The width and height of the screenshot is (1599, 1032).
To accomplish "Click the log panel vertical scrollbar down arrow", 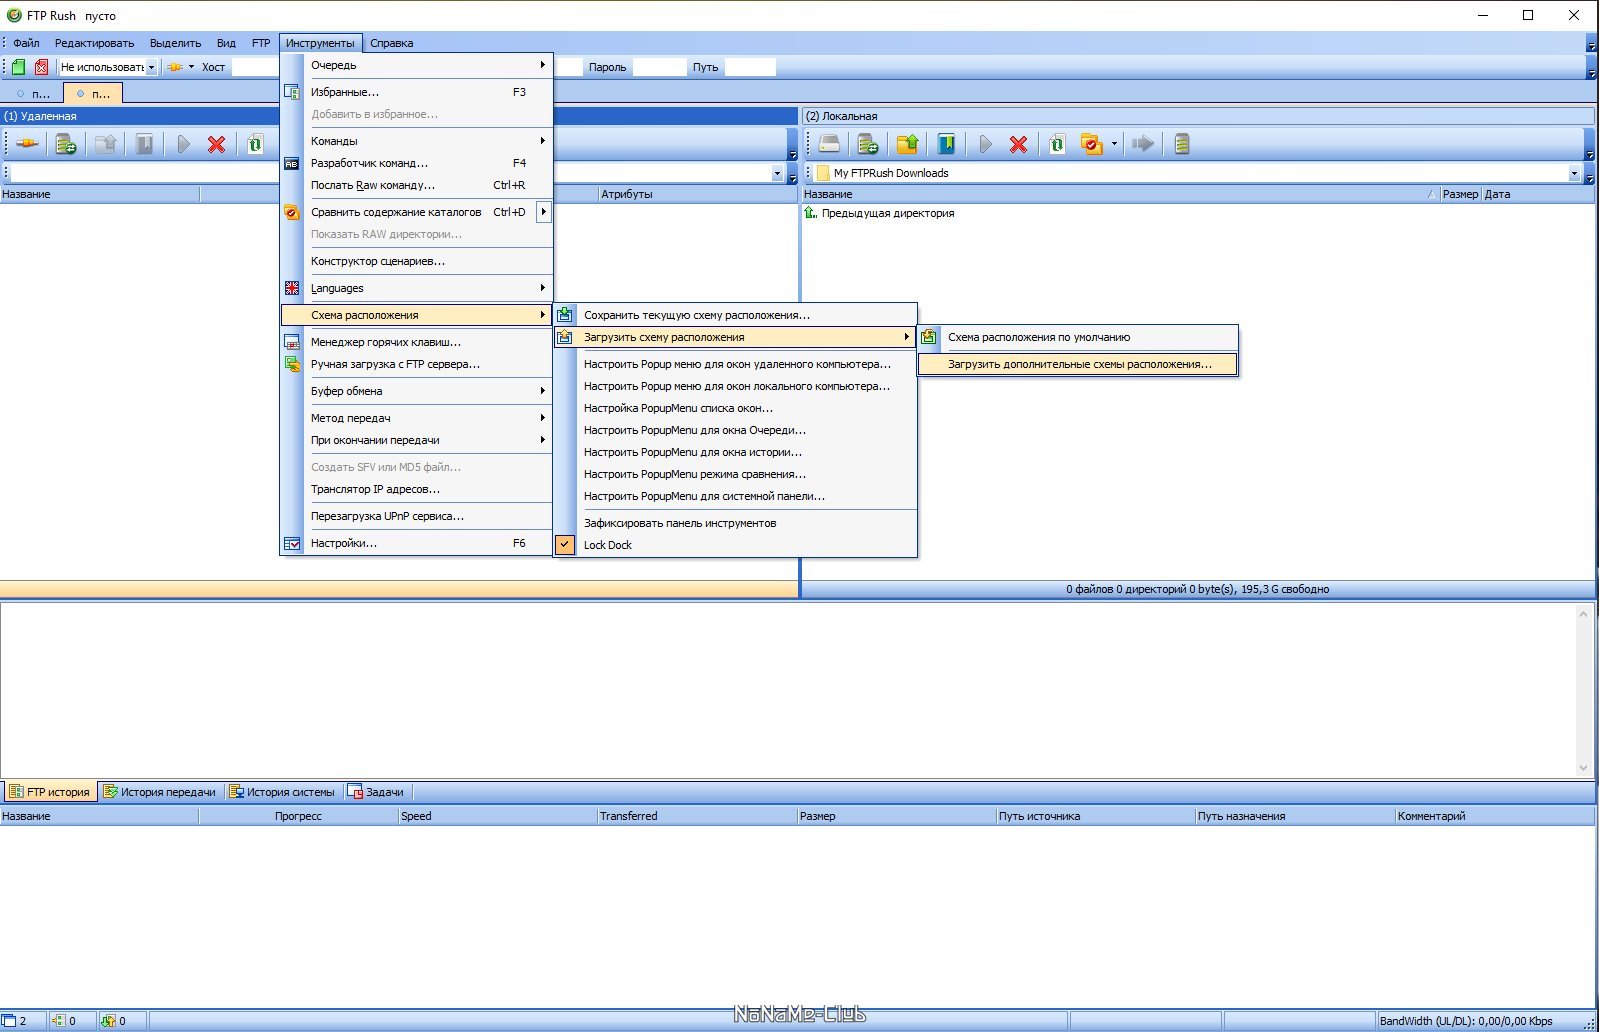I will tap(1583, 768).
